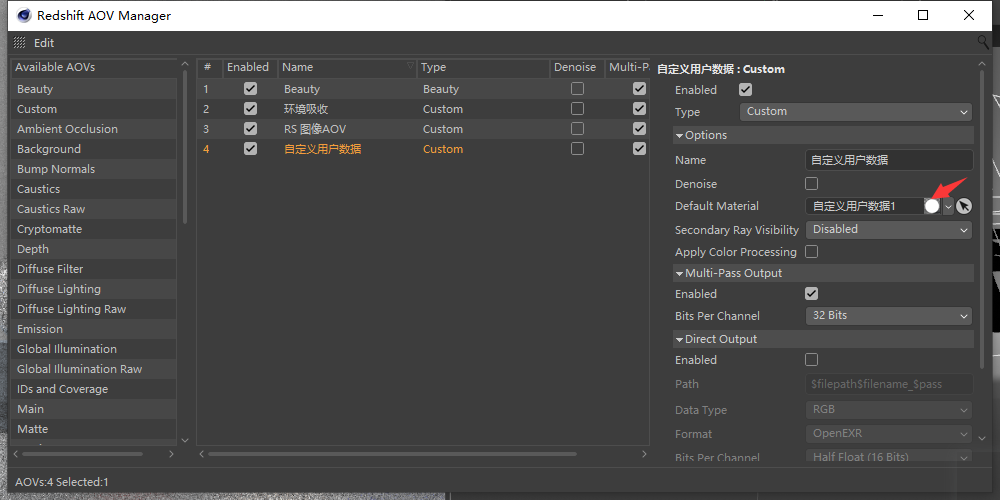Click the Enabled column header

point(250,67)
